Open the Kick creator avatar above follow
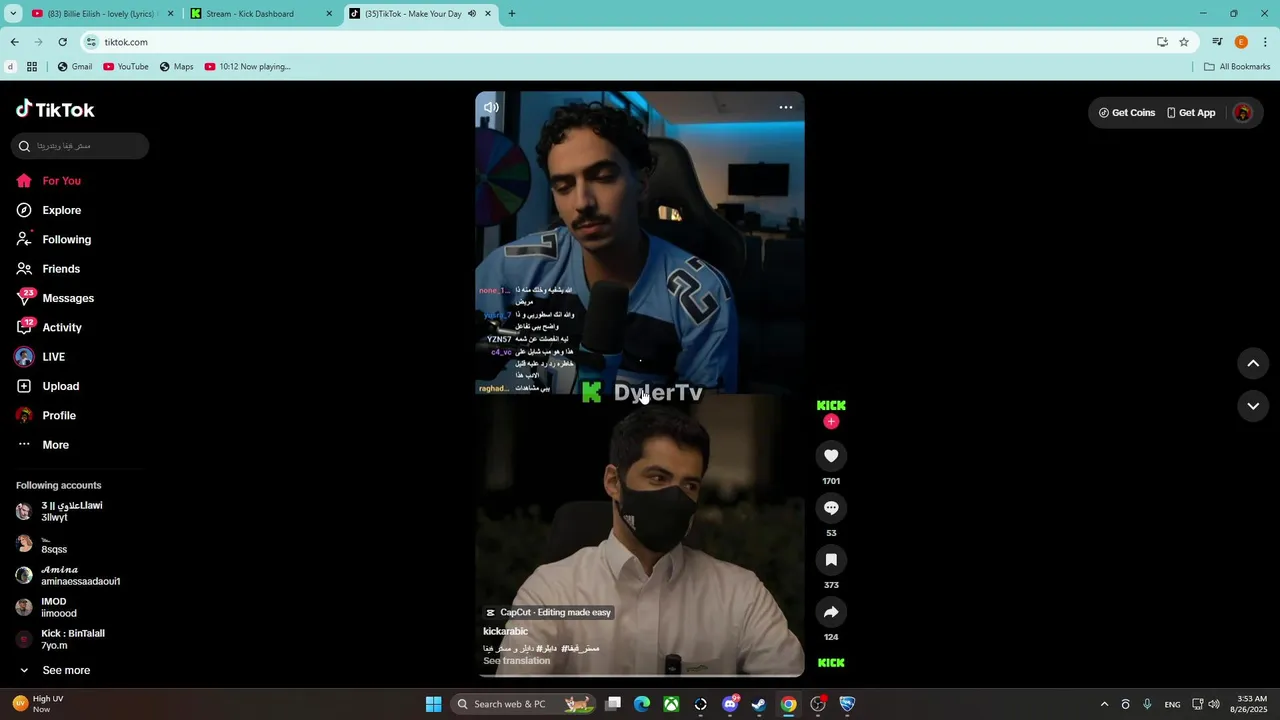Image resolution: width=1280 pixels, height=720 pixels. pos(831,405)
